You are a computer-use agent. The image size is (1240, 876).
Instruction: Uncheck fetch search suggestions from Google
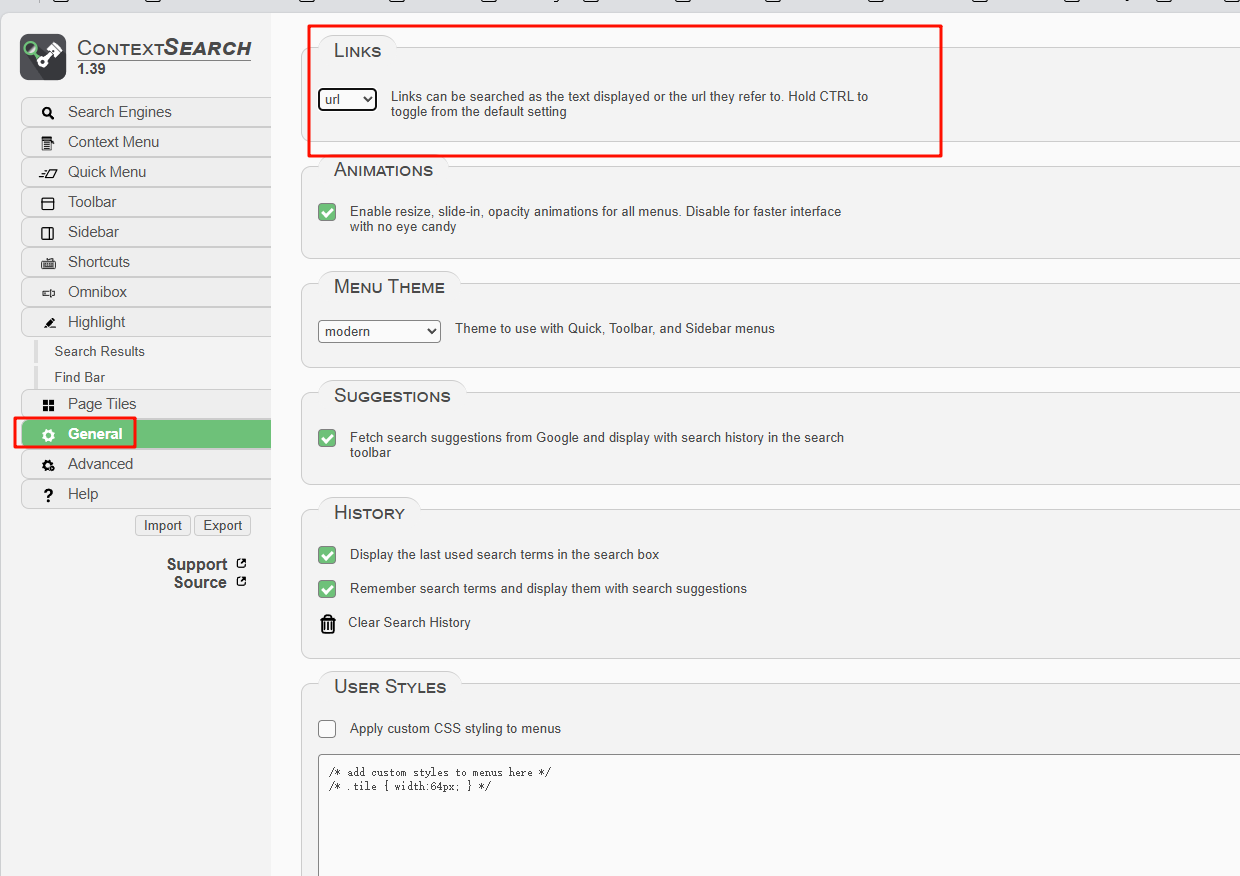[x=327, y=438]
